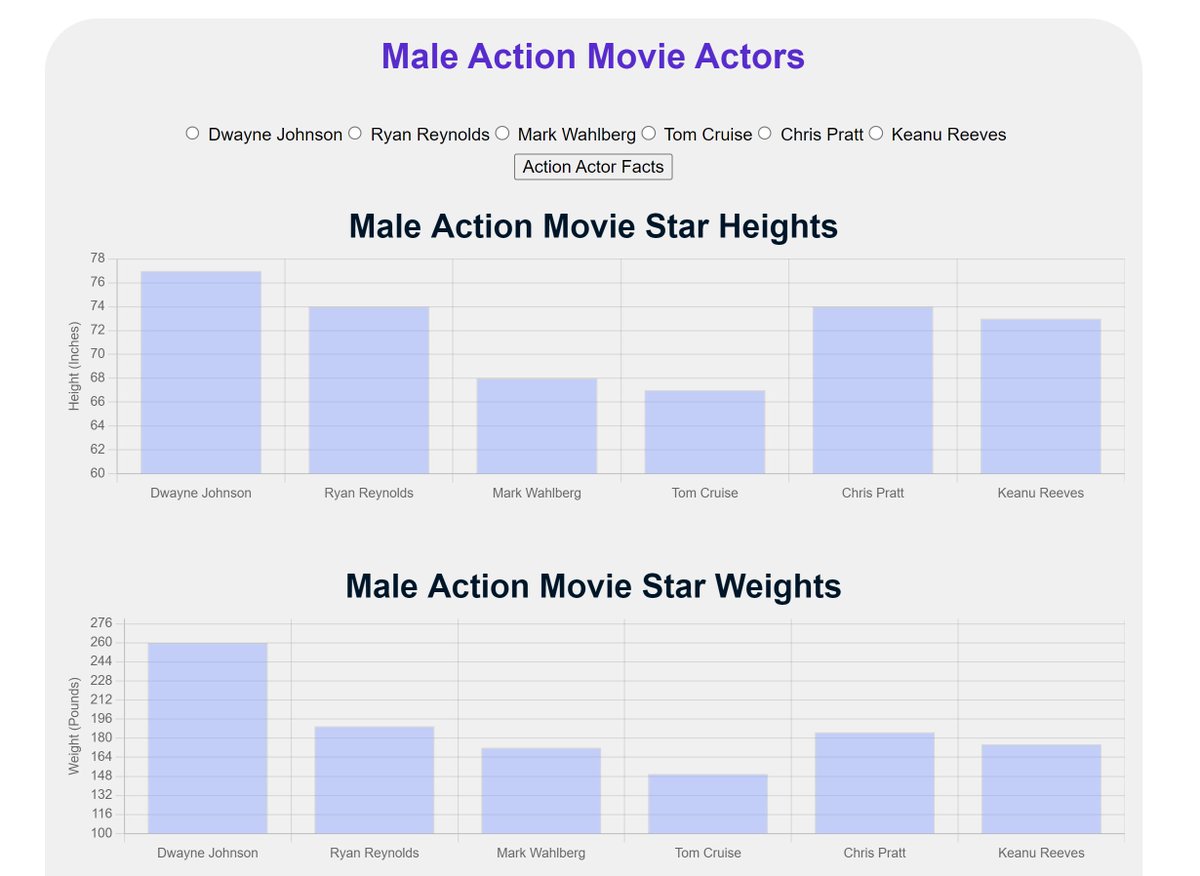1200x876 pixels.
Task: Click the 276 tick on Weights axis
Action: tap(101, 623)
